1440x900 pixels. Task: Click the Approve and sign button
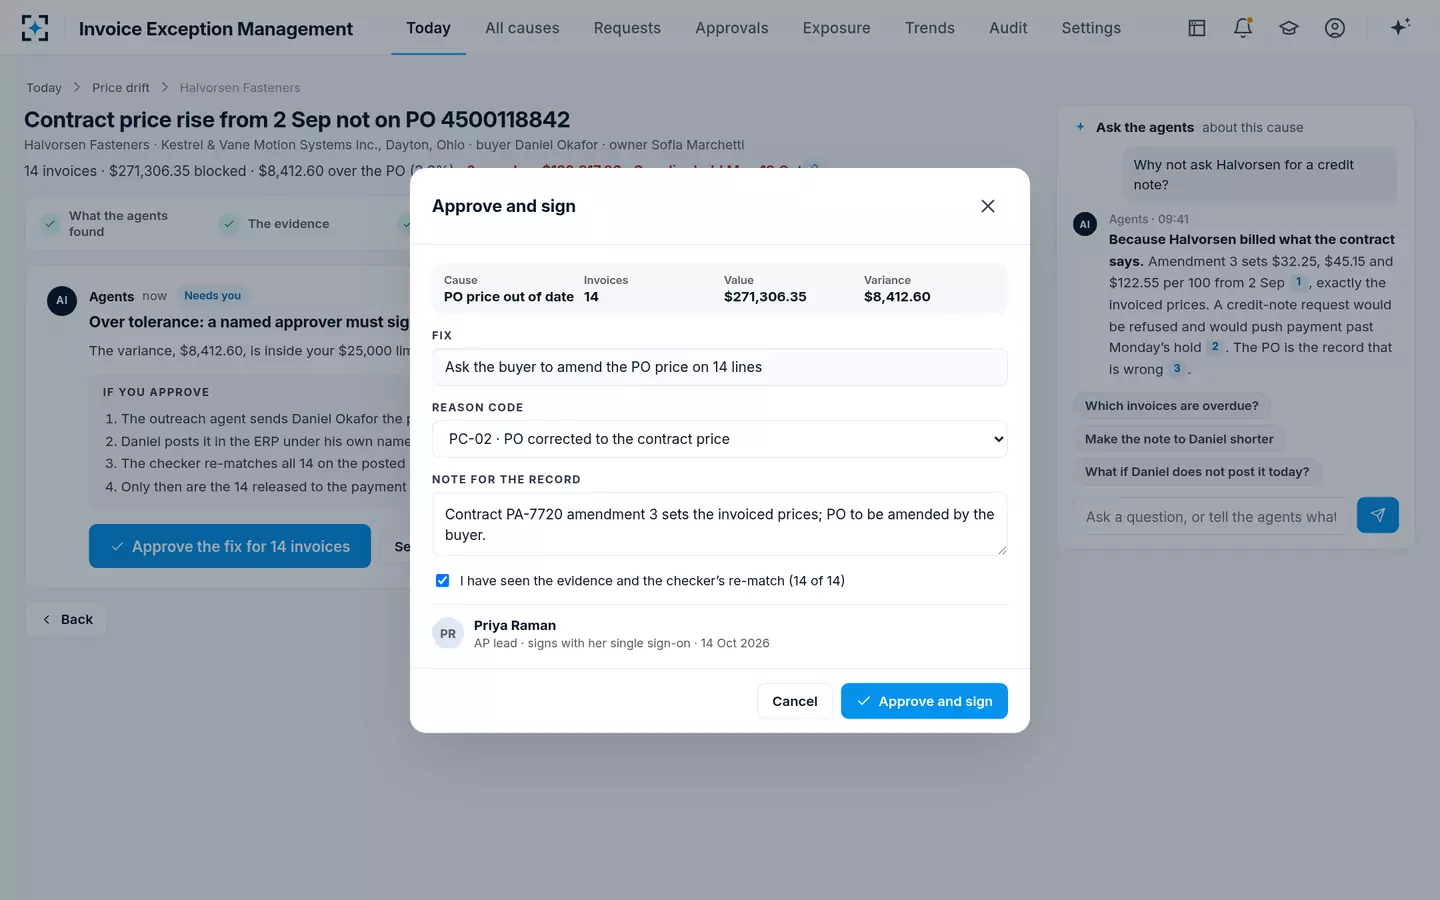tap(924, 701)
